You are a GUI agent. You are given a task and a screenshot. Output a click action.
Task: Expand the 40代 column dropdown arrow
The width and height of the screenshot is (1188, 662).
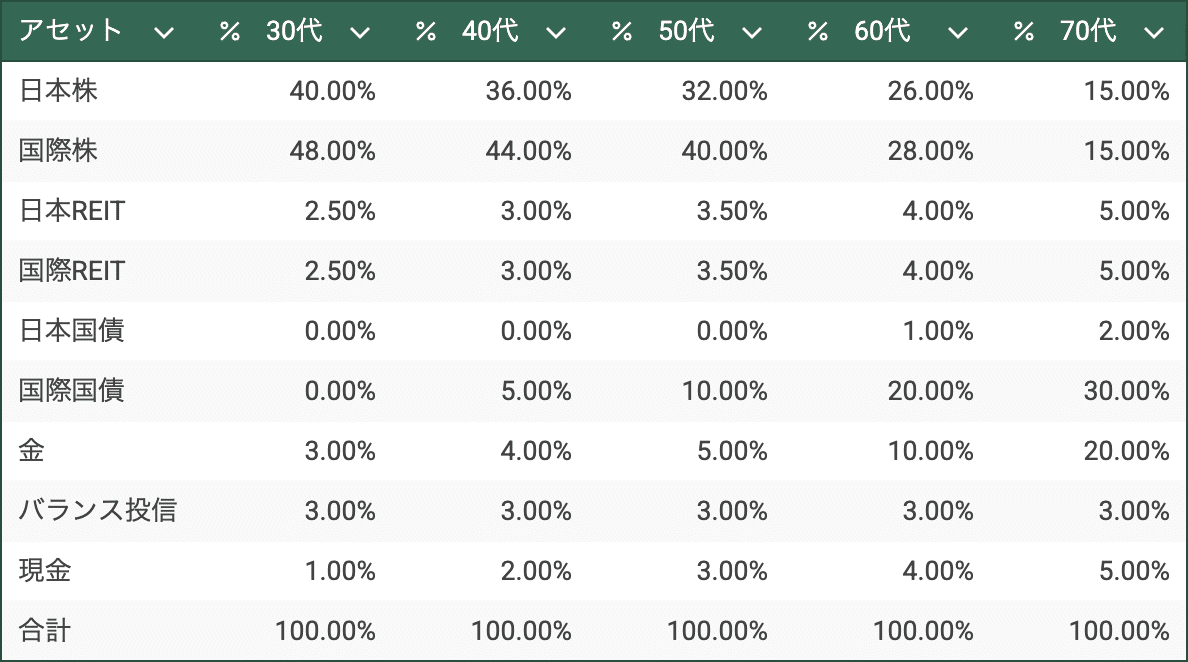tap(556, 32)
